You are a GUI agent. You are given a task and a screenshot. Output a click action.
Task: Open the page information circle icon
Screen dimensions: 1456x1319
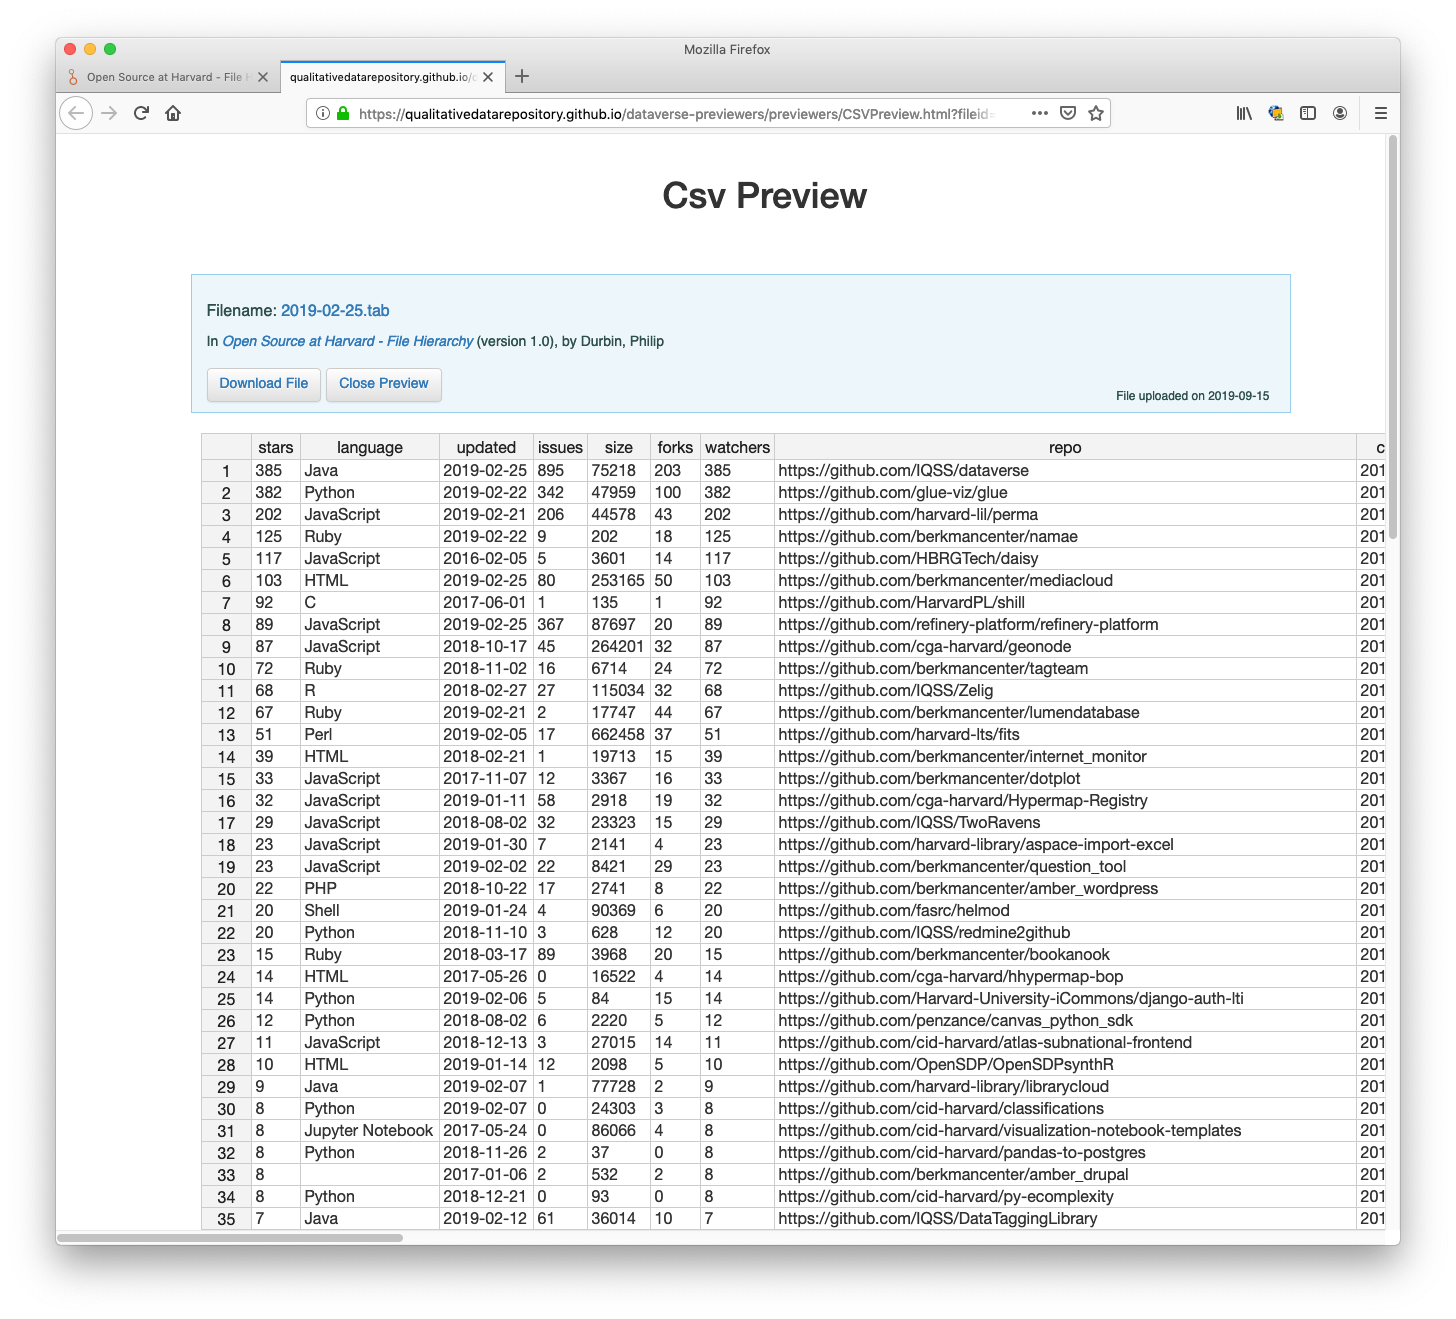point(322,113)
